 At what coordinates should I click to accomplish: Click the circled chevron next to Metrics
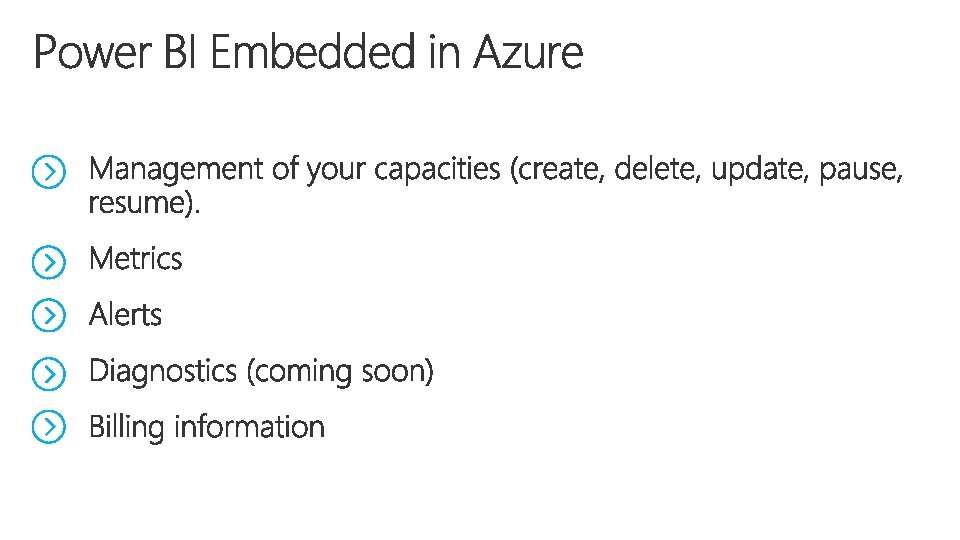coord(48,262)
